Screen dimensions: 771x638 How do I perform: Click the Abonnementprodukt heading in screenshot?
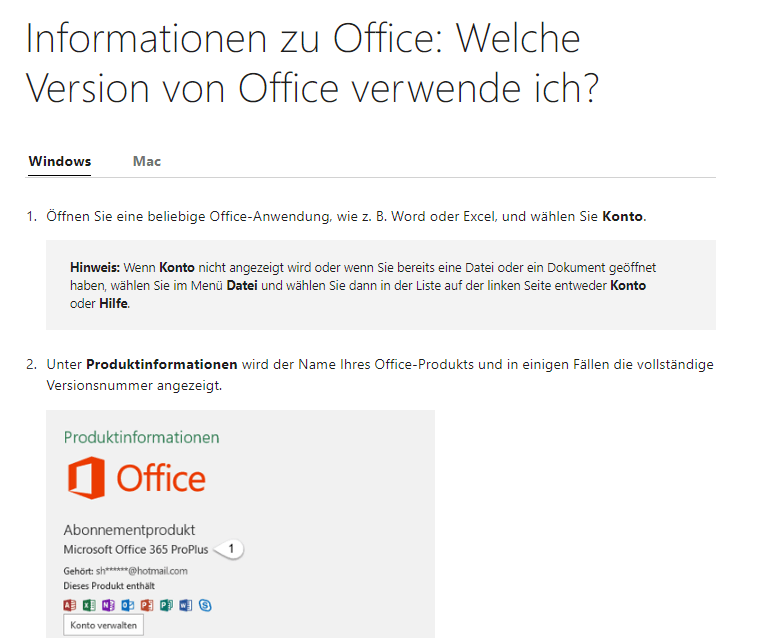(129, 530)
